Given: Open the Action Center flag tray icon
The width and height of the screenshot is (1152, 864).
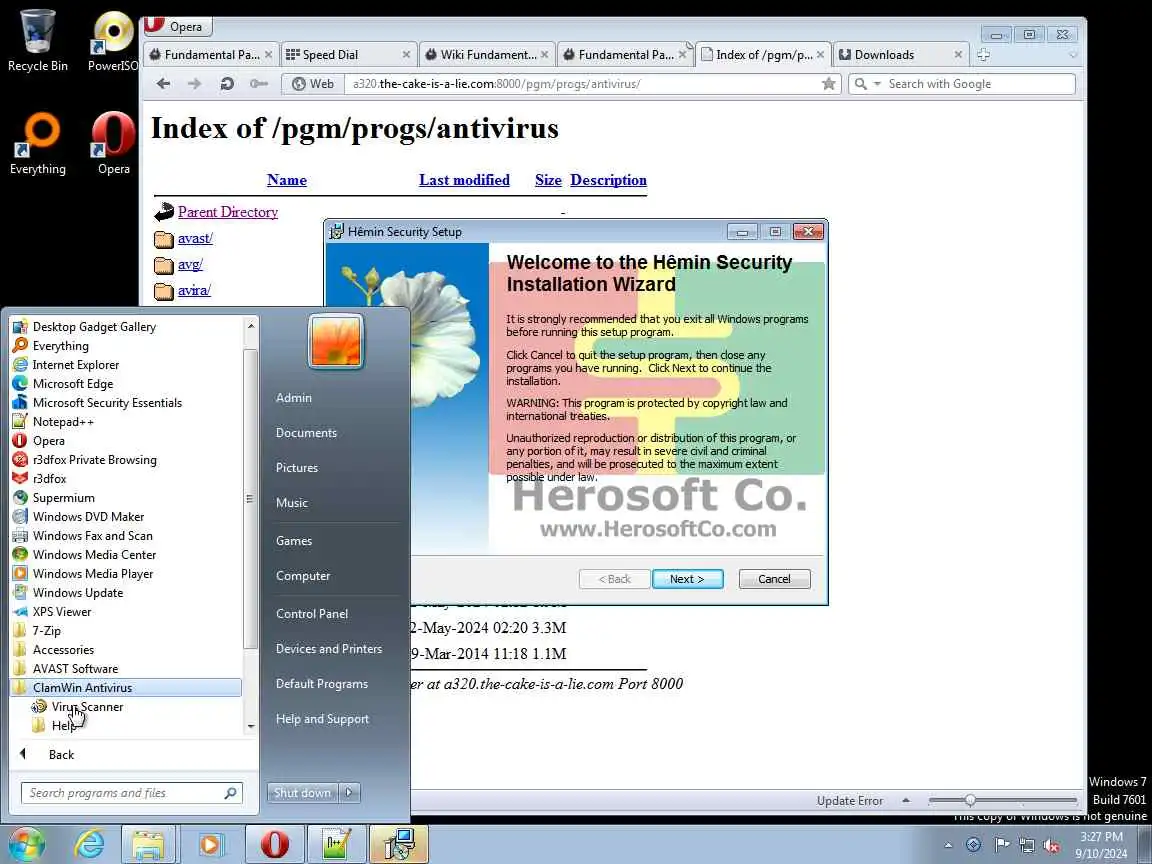Looking at the screenshot, I should (x=1001, y=845).
